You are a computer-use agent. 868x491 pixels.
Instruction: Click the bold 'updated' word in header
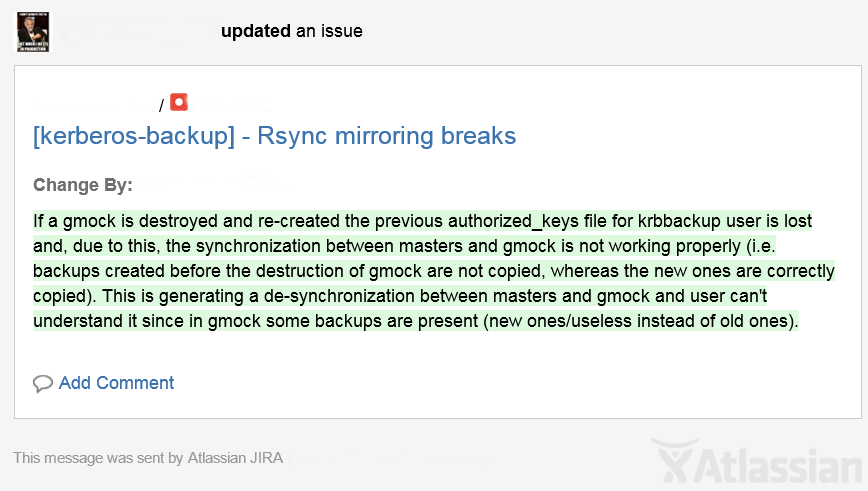(256, 31)
